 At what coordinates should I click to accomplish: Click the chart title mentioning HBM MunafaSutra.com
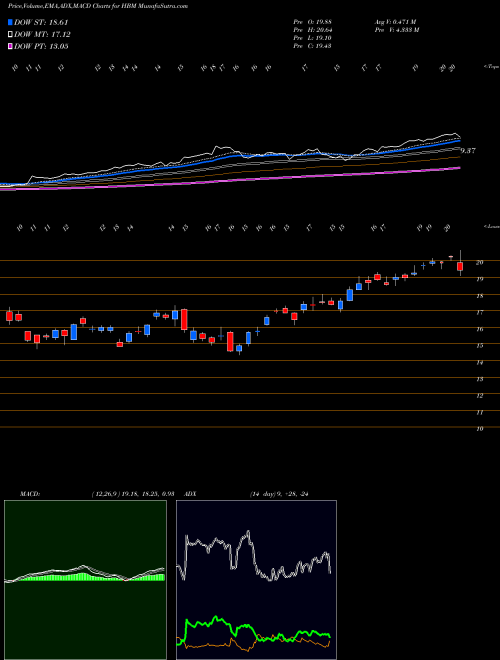[98, 6]
